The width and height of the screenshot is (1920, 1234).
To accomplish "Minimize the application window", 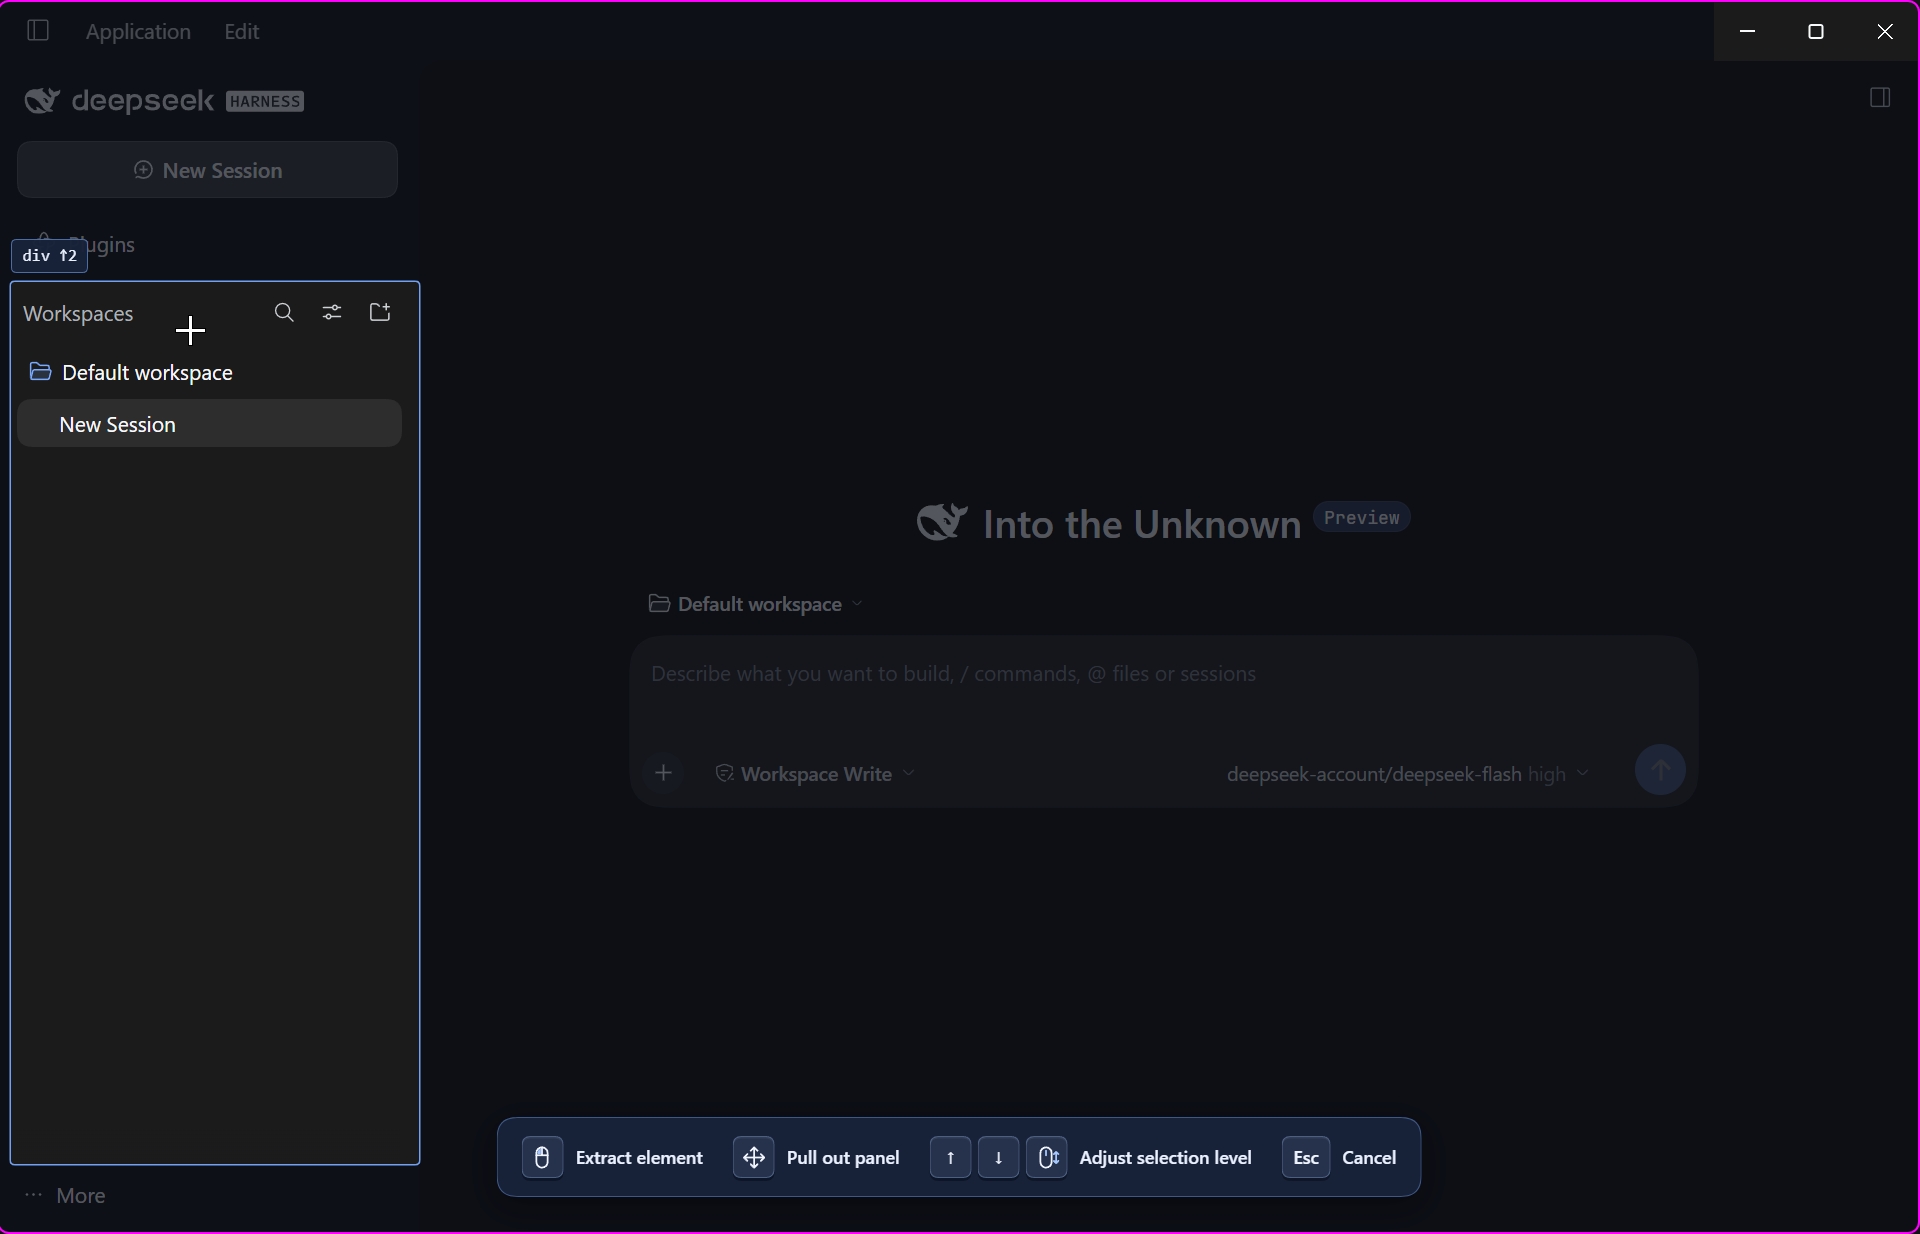I will 1748,31.
